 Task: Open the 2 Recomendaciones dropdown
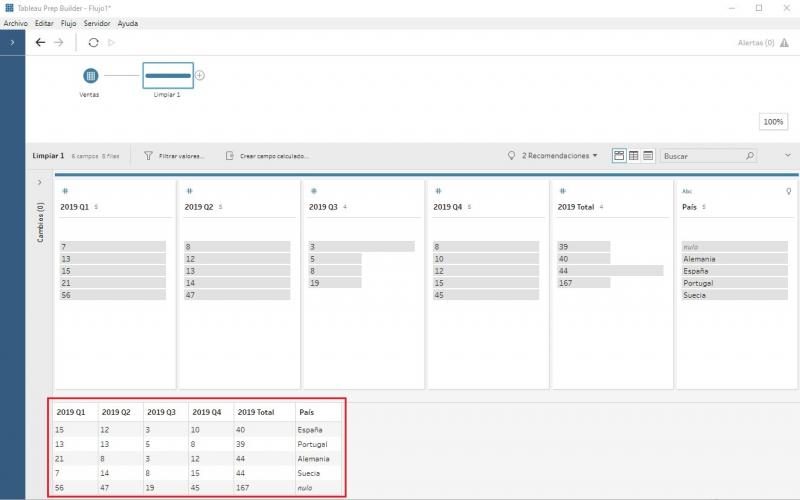coord(553,156)
